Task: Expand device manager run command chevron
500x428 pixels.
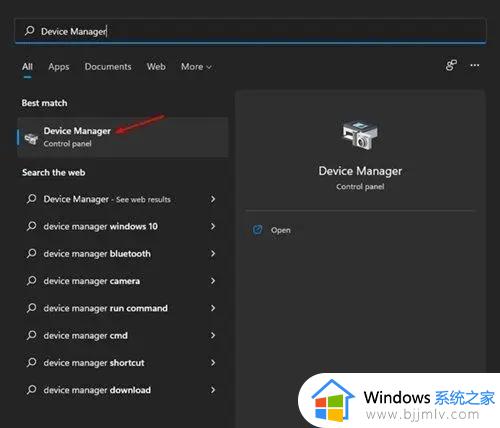Action: coord(213,308)
